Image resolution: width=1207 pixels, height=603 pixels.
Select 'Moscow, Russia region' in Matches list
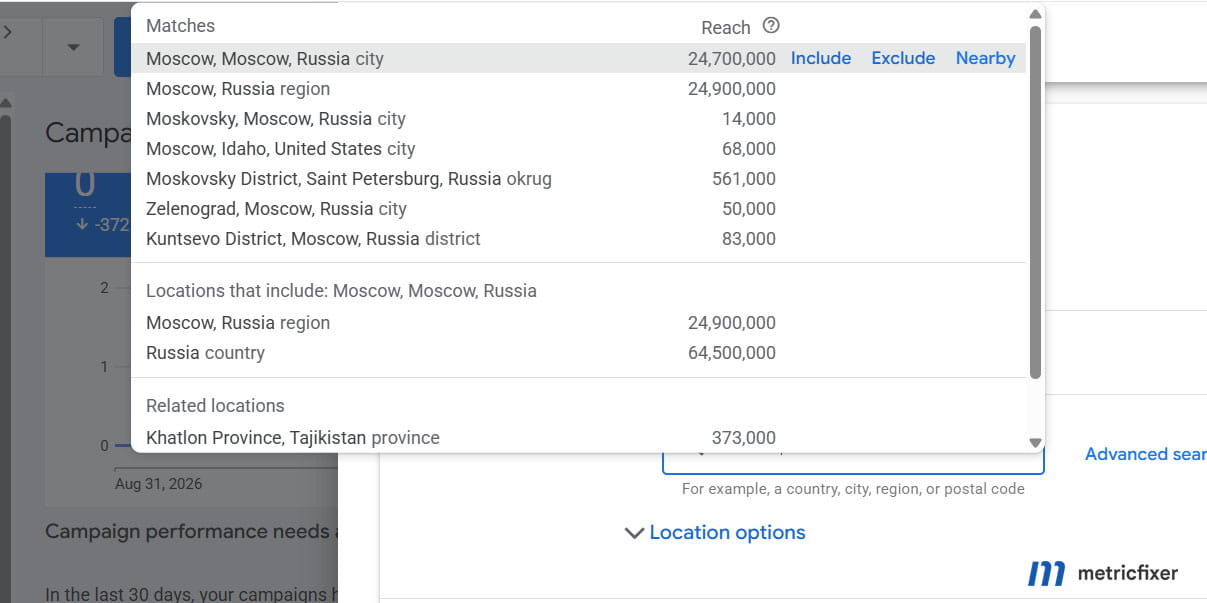(x=578, y=88)
